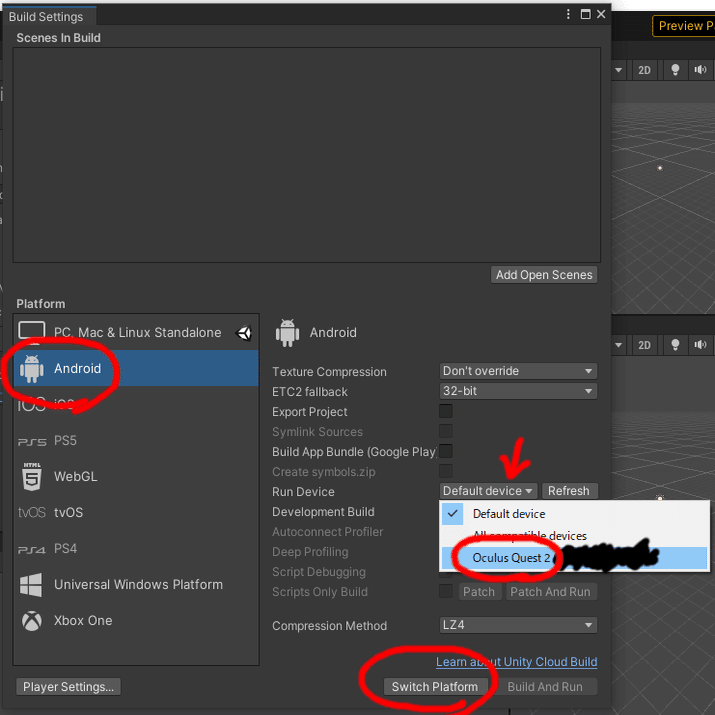Screen dimensions: 715x715
Task: Toggle 2D mode in the upper scene view
Action: [x=644, y=70]
